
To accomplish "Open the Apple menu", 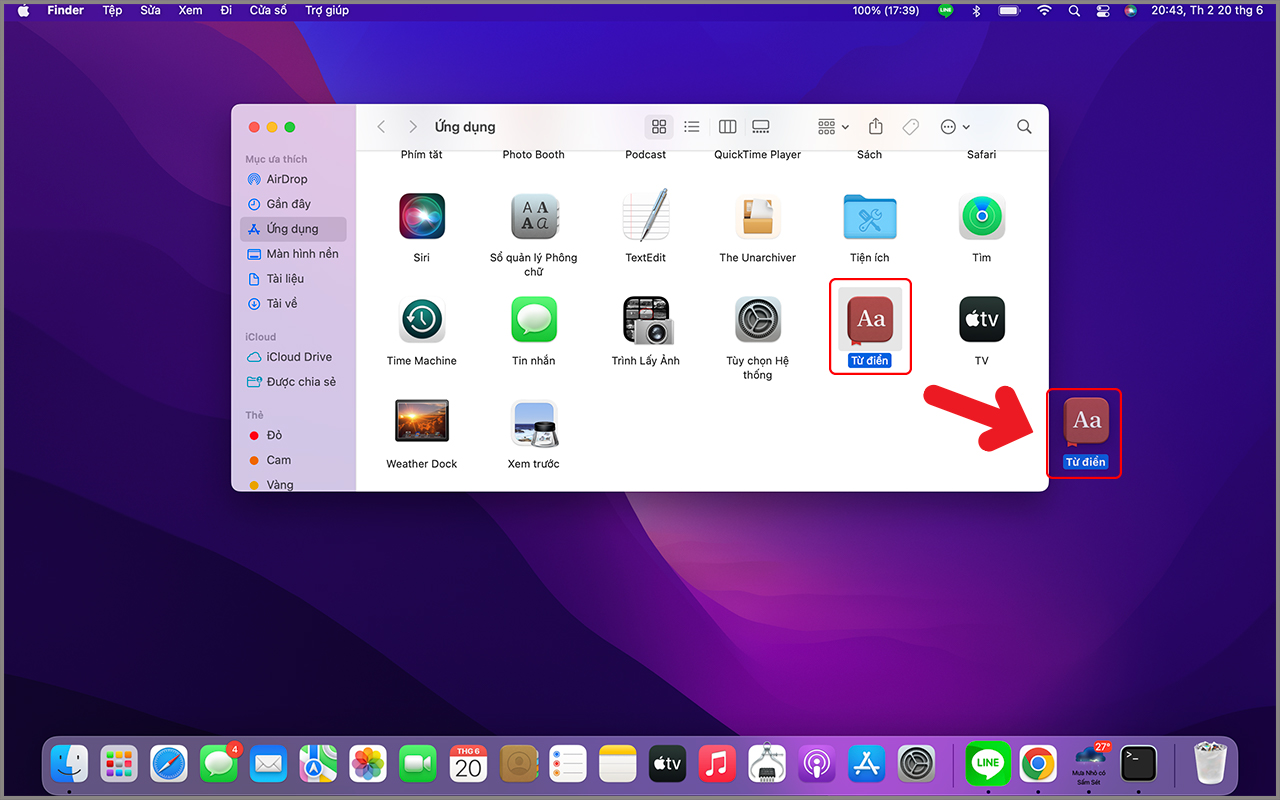I will click(x=23, y=11).
